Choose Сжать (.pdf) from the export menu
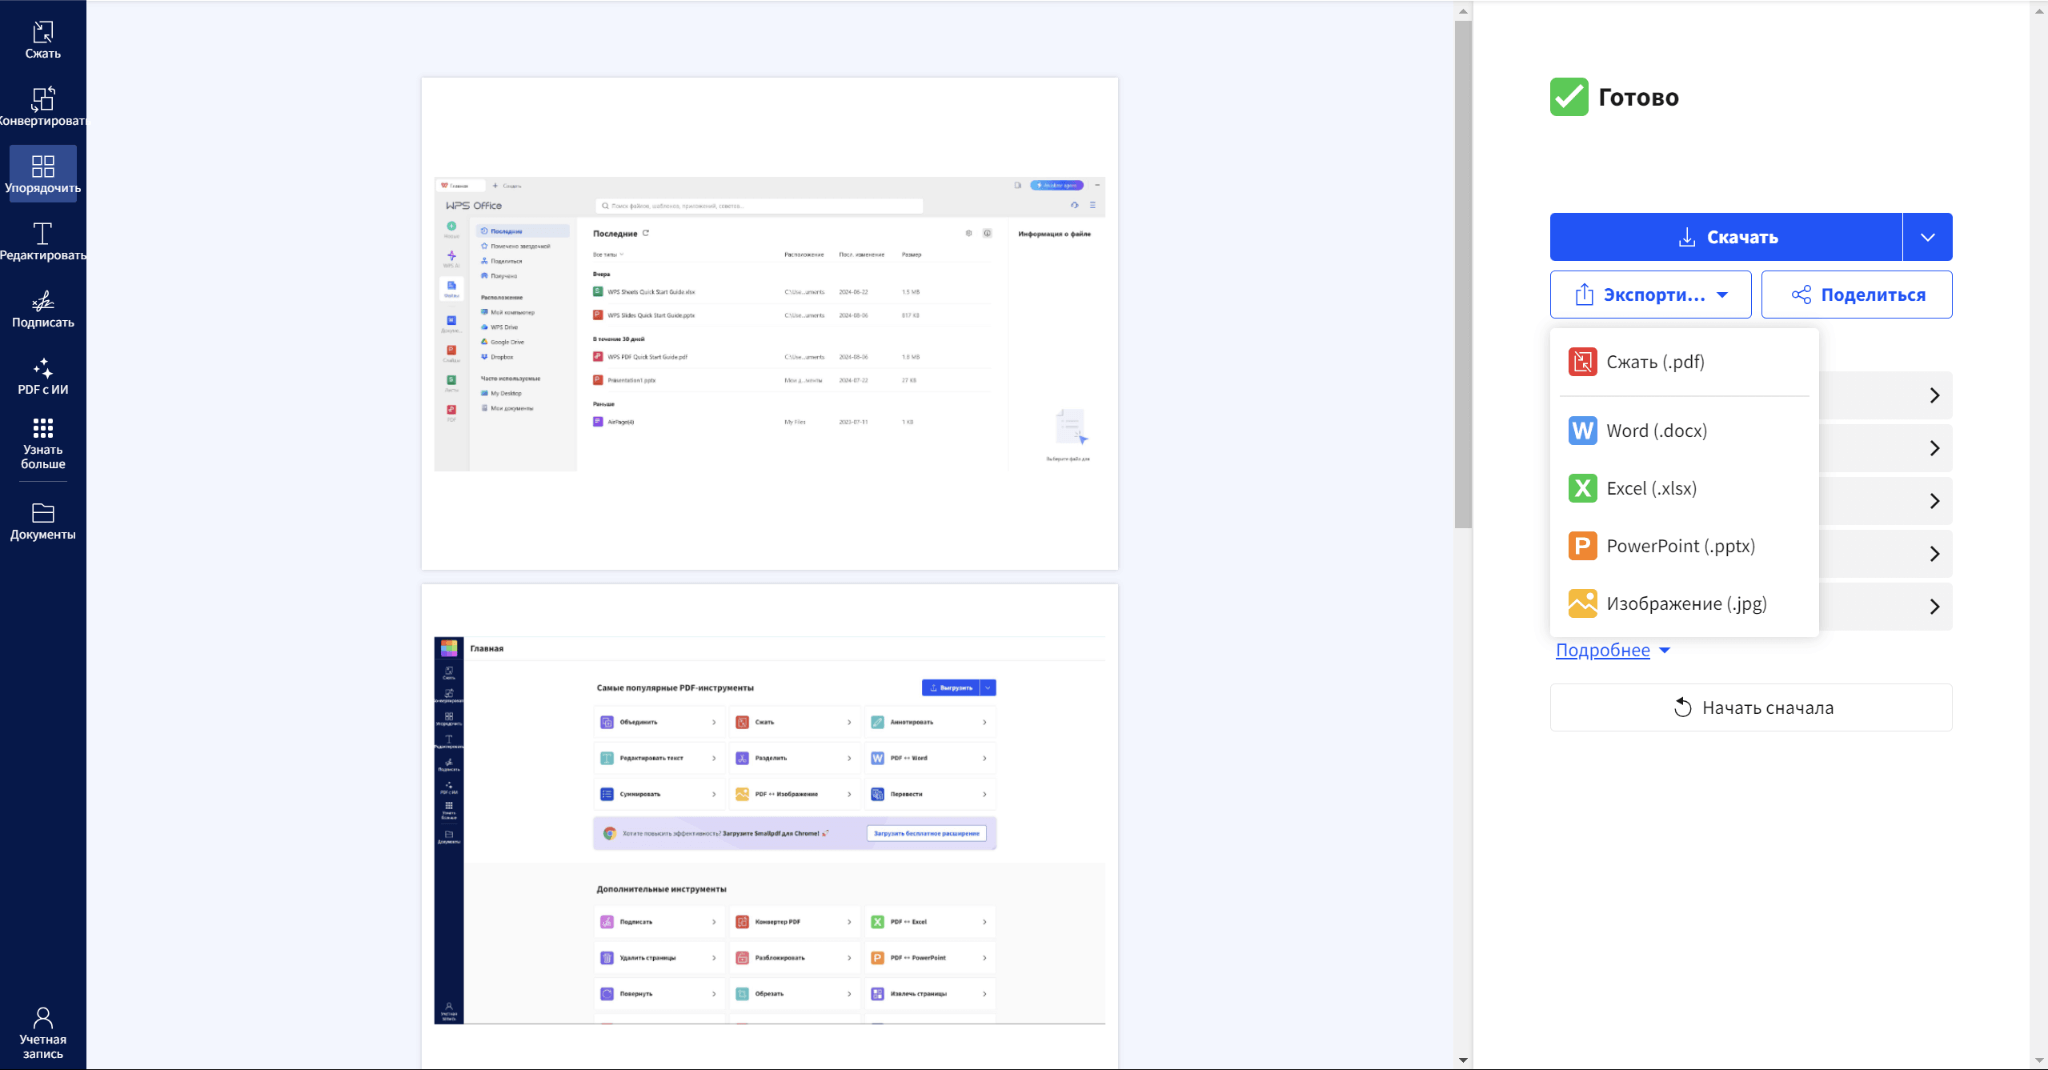2048x1070 pixels. point(1684,362)
